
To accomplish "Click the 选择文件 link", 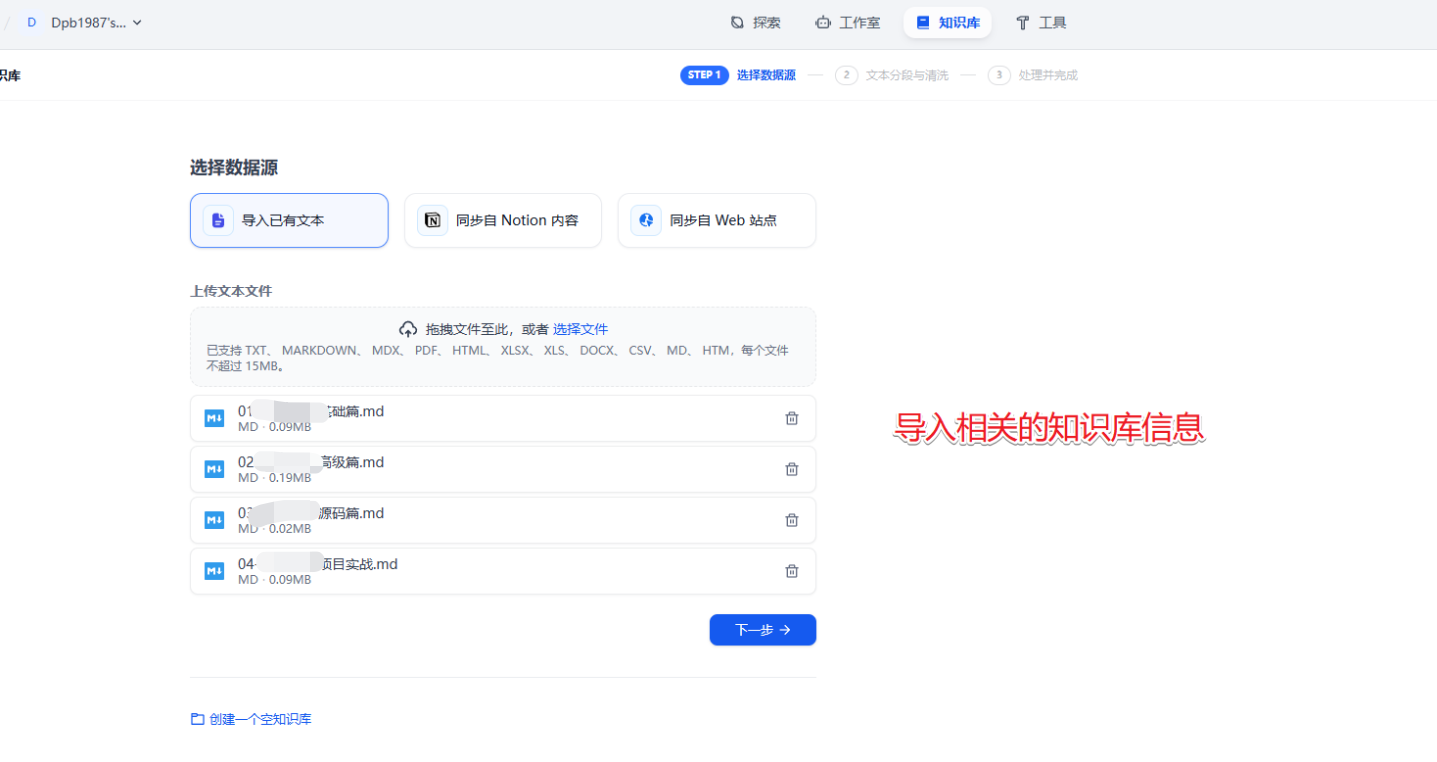I will tap(580, 329).
